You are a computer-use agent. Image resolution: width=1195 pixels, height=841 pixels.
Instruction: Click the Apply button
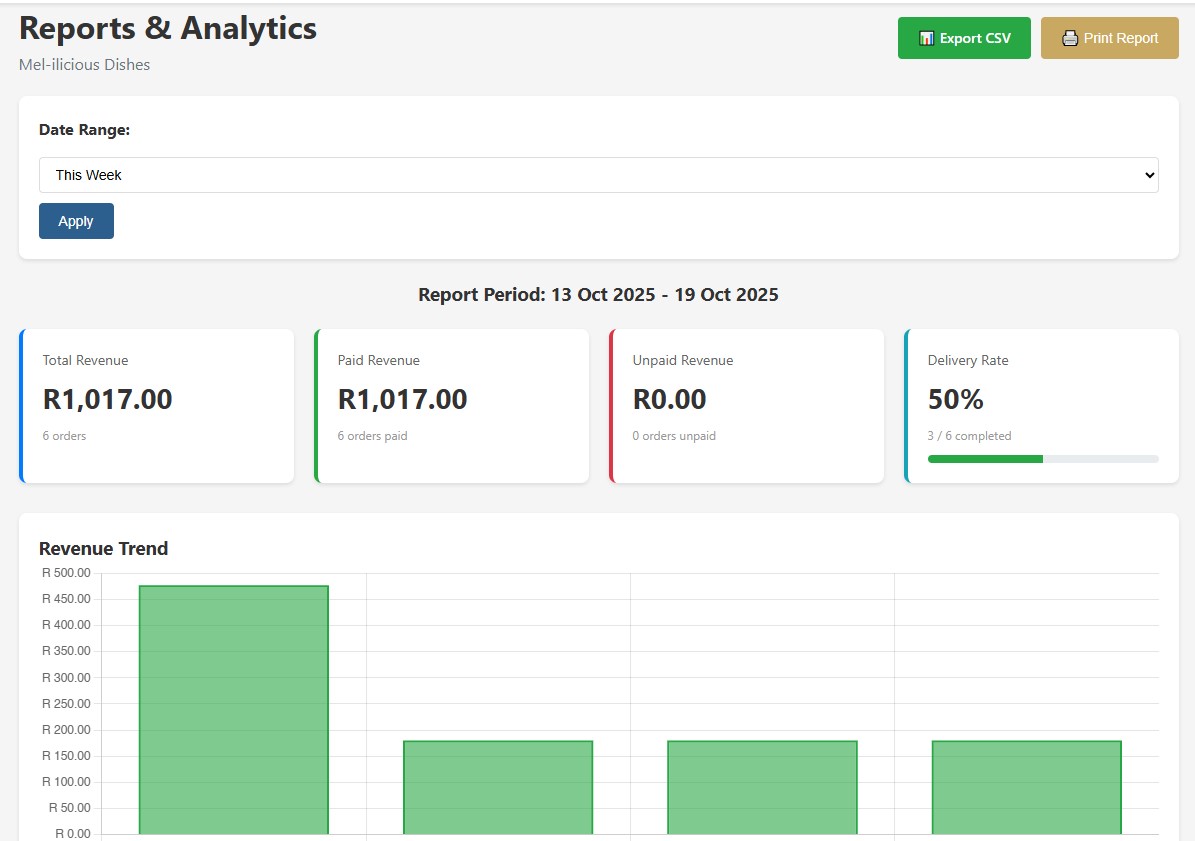tap(76, 220)
